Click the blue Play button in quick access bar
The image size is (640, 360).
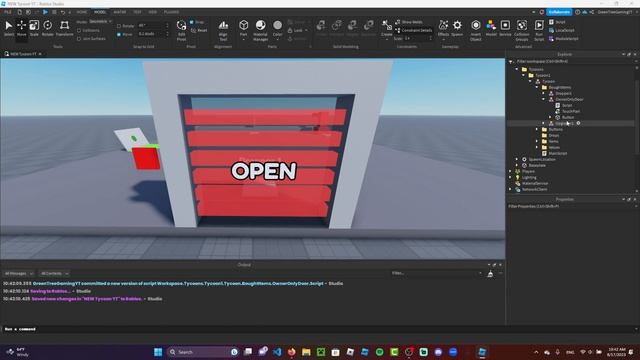pyautogui.click(x=45, y=12)
